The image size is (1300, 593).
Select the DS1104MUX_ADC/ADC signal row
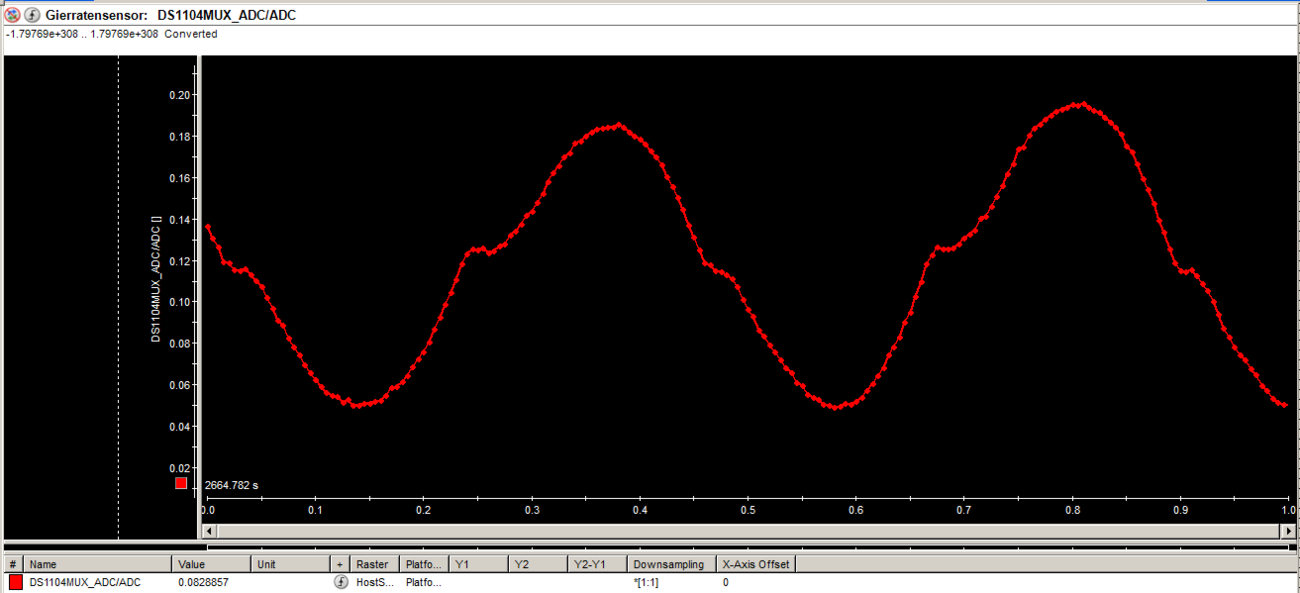pos(85,582)
